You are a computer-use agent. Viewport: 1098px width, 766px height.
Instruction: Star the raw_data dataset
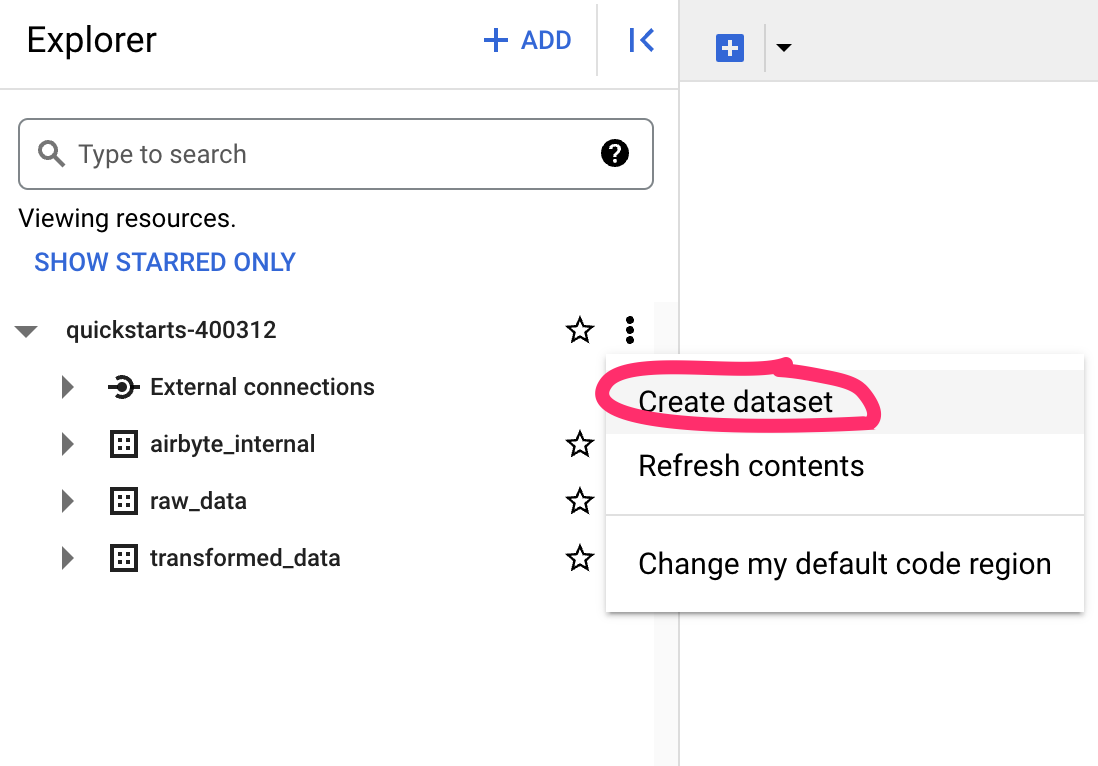[x=580, y=501]
